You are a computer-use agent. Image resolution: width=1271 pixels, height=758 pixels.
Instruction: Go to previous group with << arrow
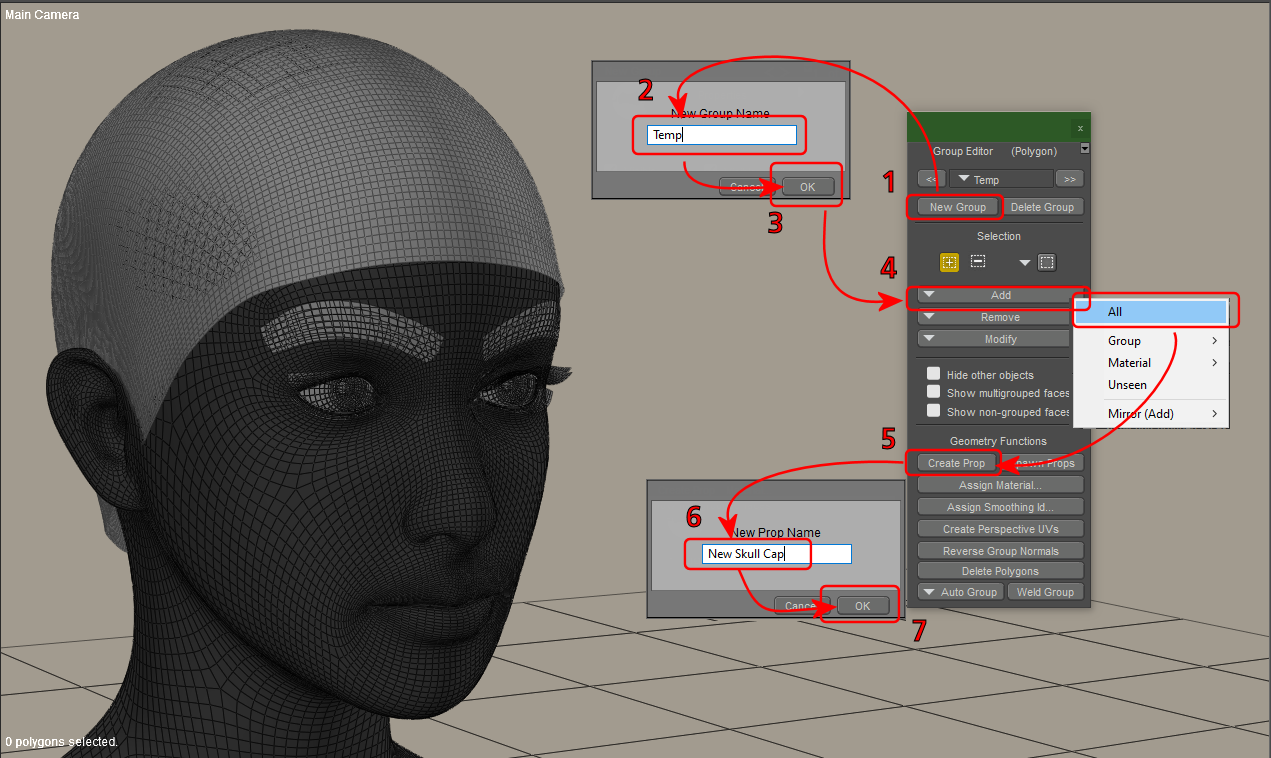(x=930, y=180)
